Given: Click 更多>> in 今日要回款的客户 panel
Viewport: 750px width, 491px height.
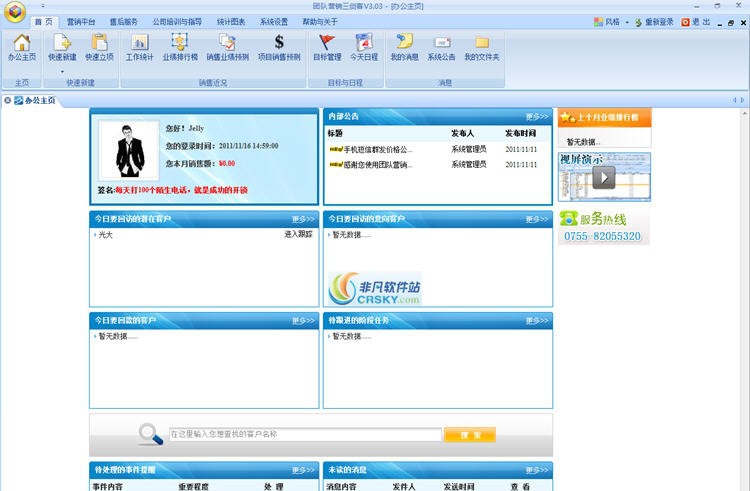Looking at the screenshot, I should coord(304,321).
